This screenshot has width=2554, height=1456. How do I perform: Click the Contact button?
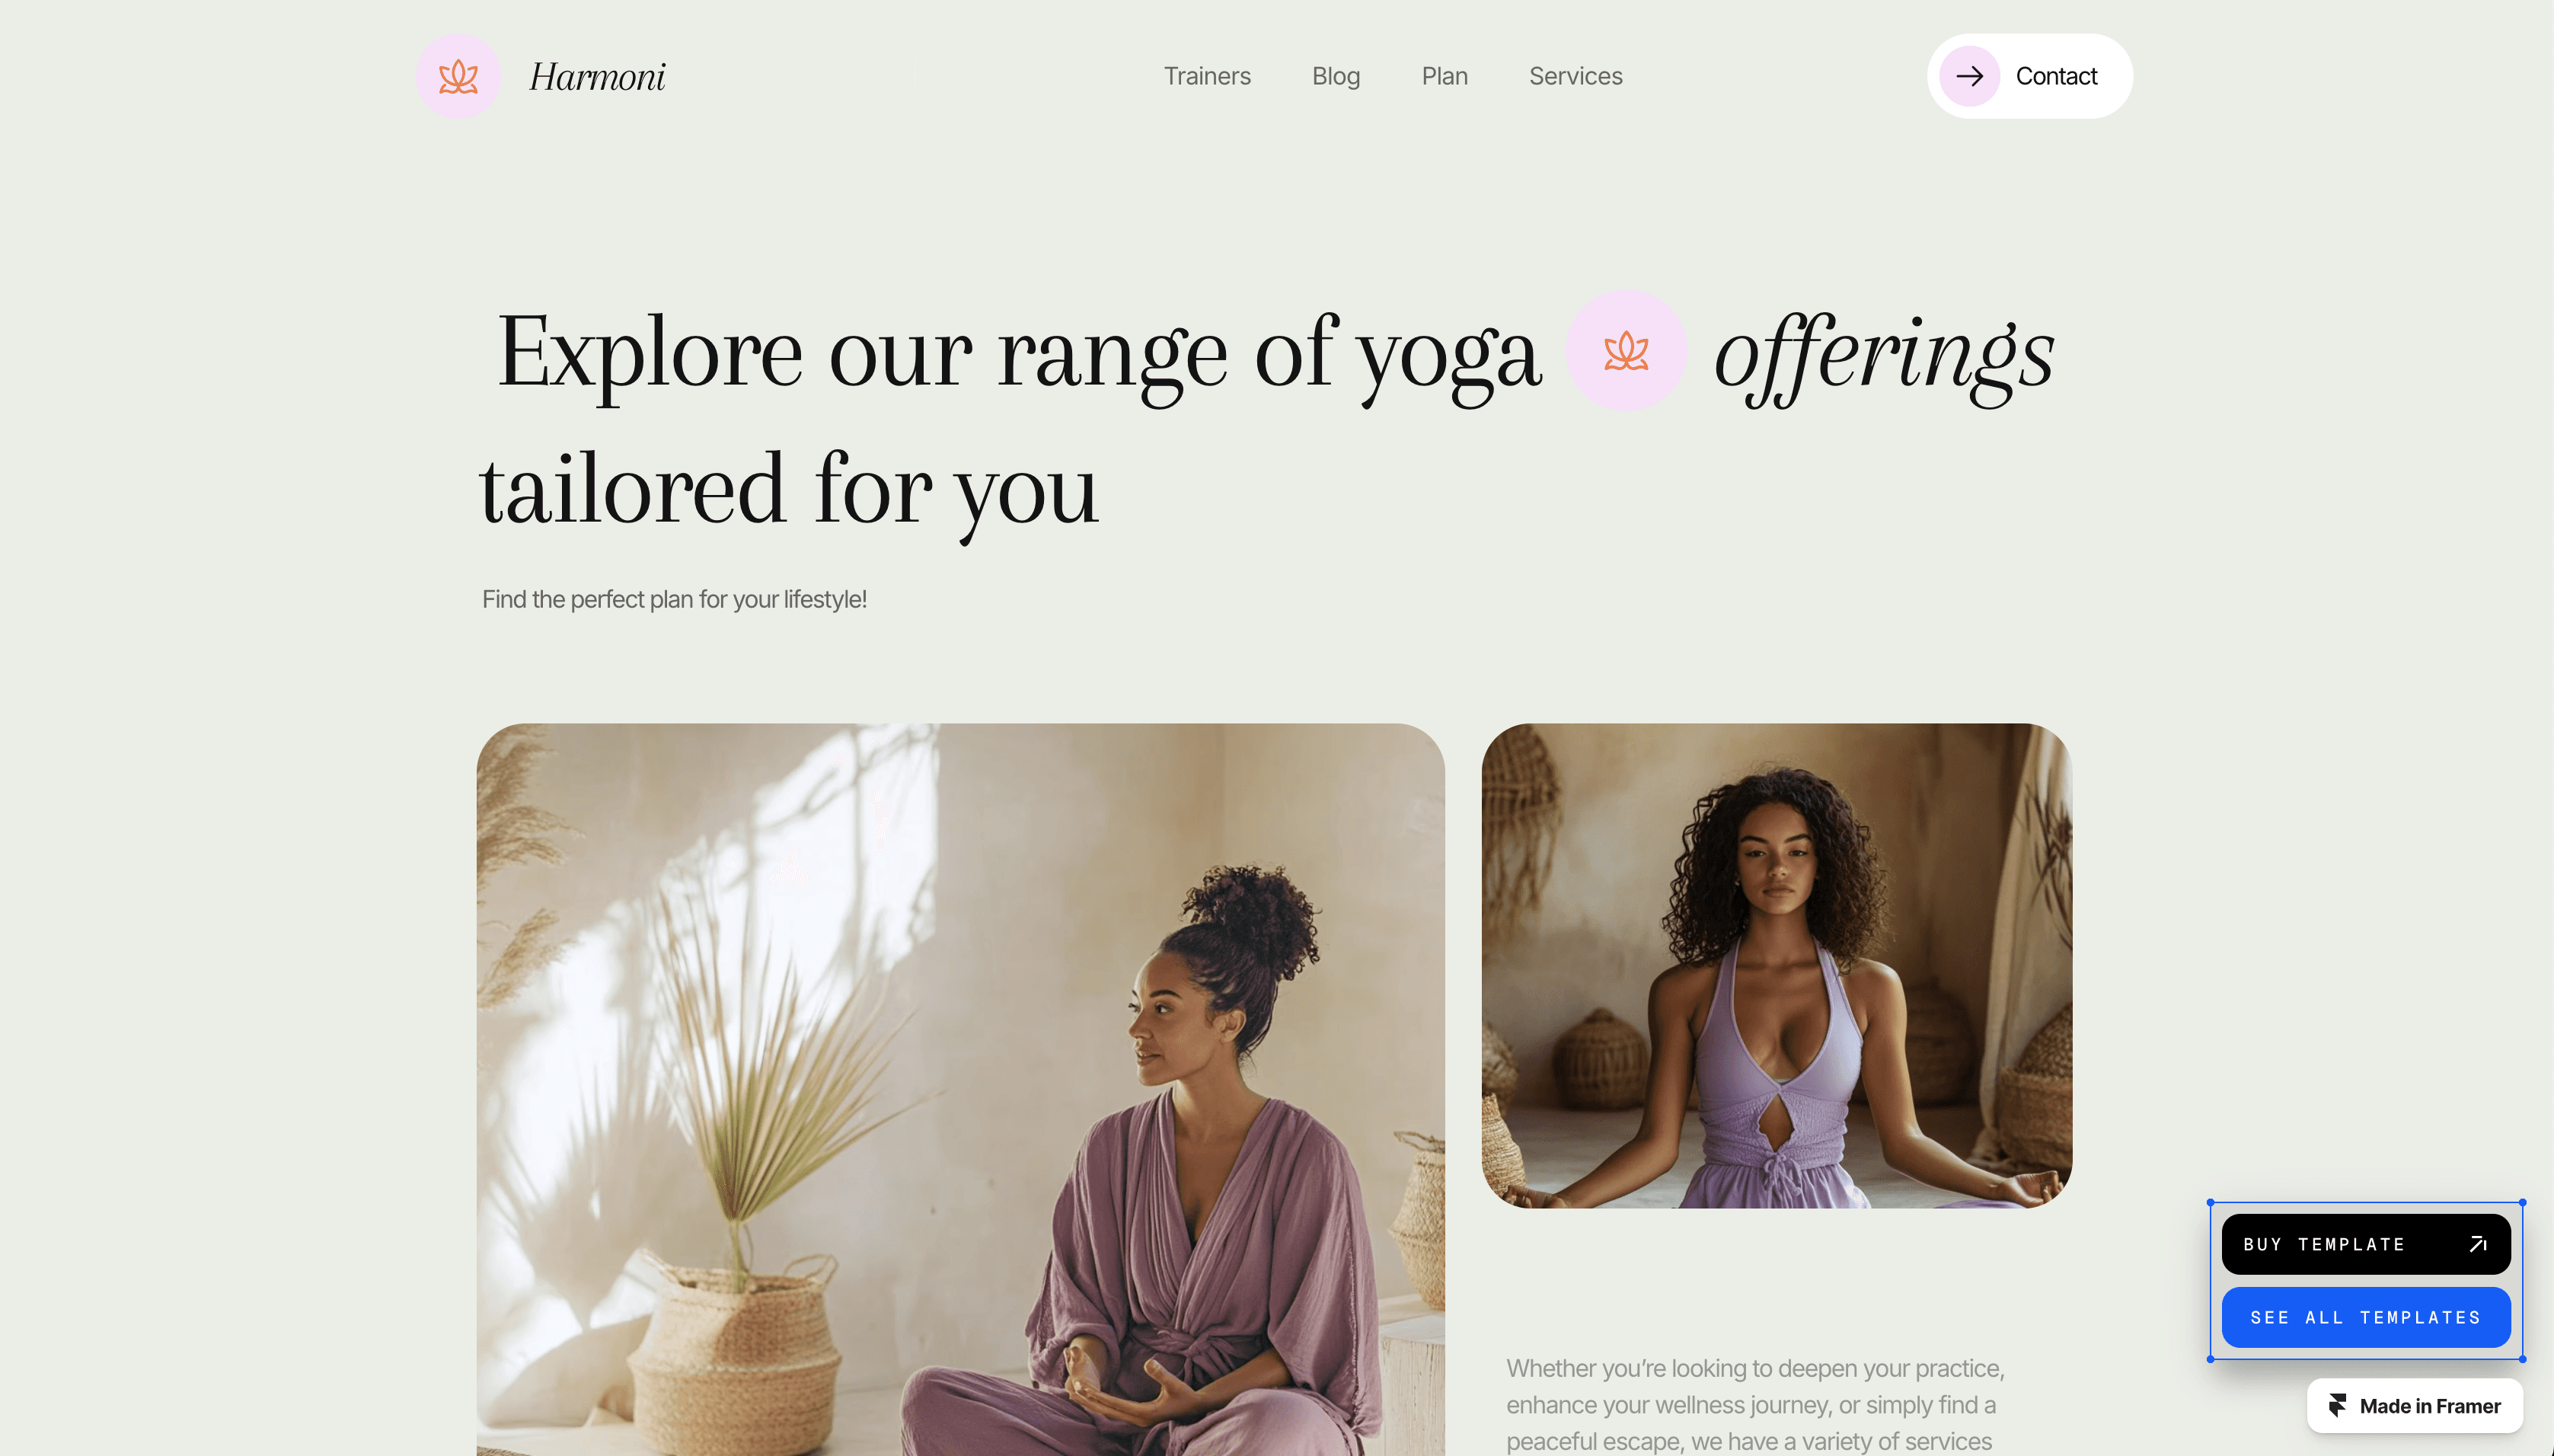click(x=2029, y=76)
